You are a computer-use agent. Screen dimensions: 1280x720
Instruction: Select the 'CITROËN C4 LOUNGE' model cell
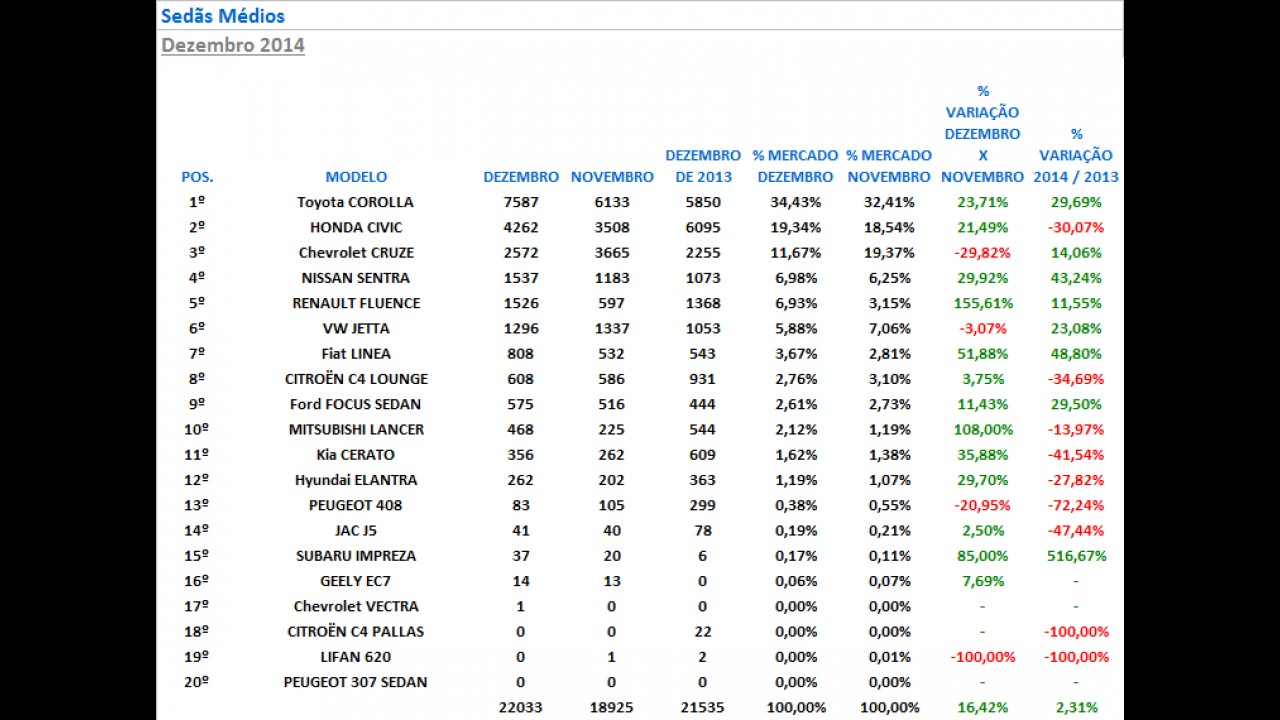[x=356, y=379]
